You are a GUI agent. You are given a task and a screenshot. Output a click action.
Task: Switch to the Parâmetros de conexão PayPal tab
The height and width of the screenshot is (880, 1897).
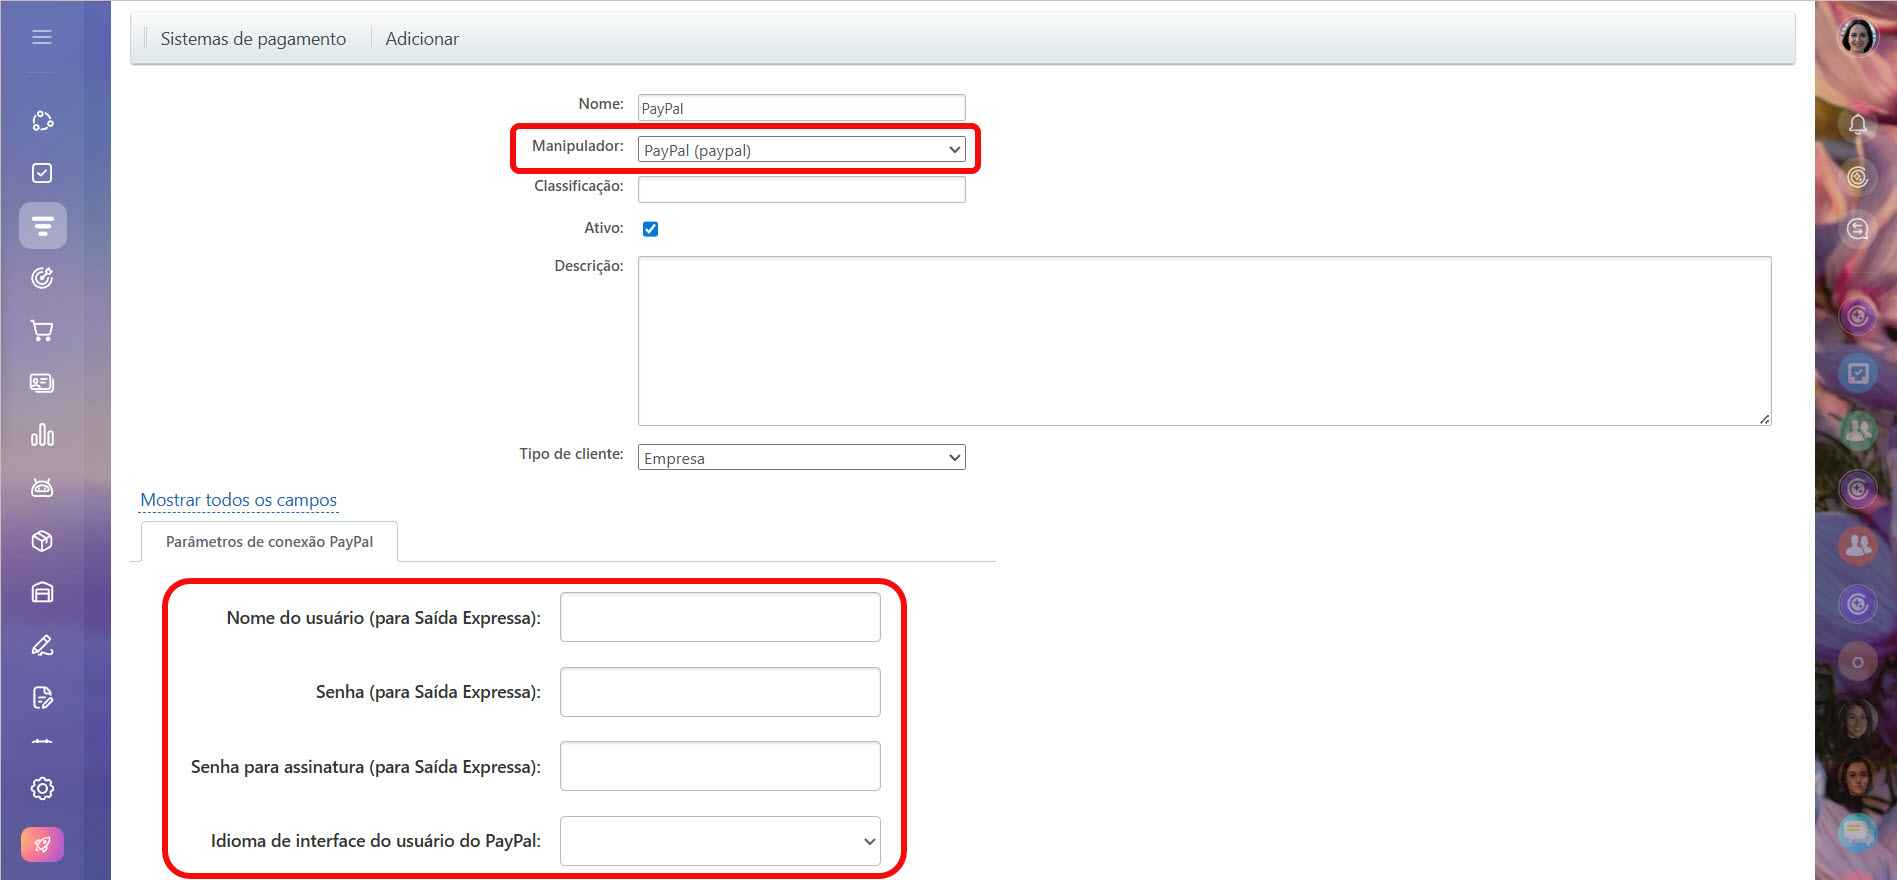click(x=269, y=541)
